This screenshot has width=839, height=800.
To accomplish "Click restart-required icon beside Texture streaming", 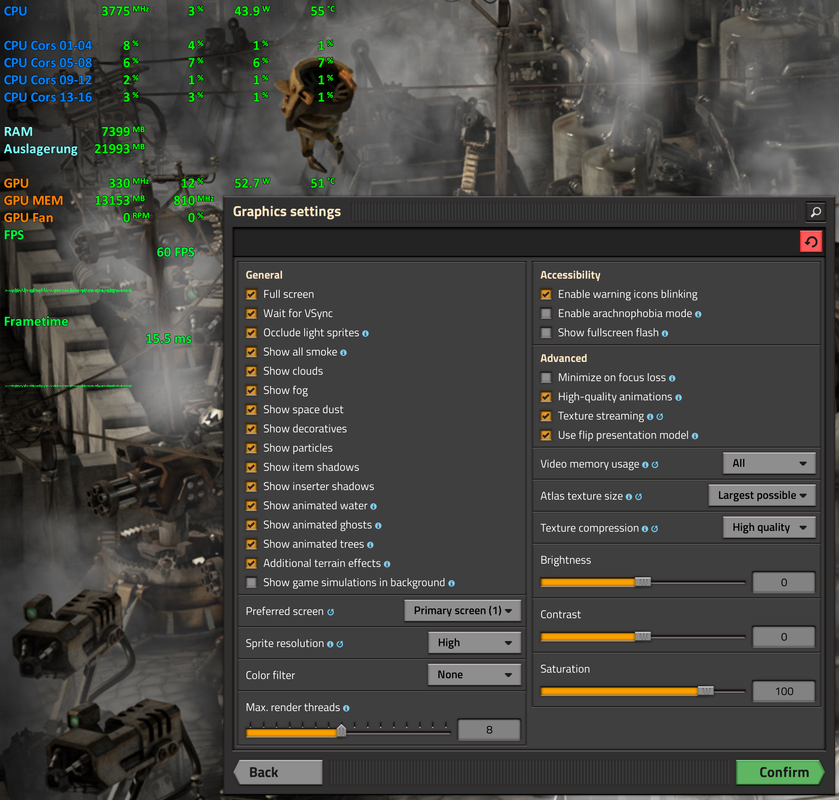I will (660, 417).
